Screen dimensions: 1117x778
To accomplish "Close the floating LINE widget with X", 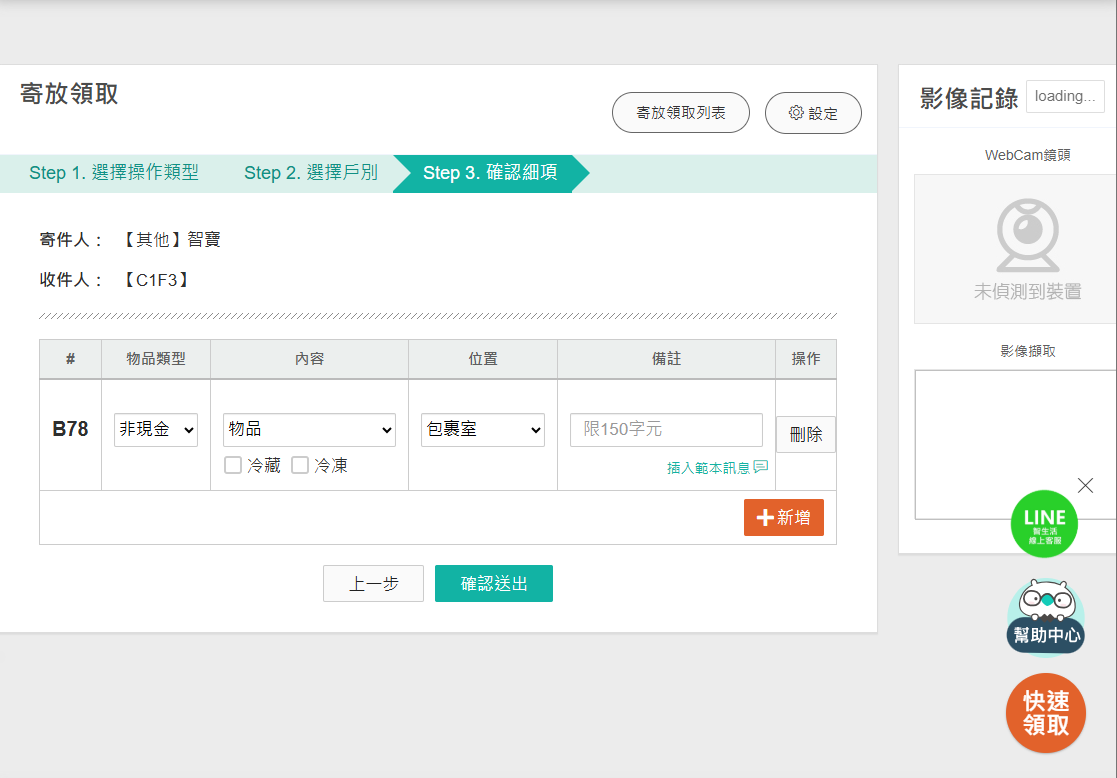I will click(1085, 485).
